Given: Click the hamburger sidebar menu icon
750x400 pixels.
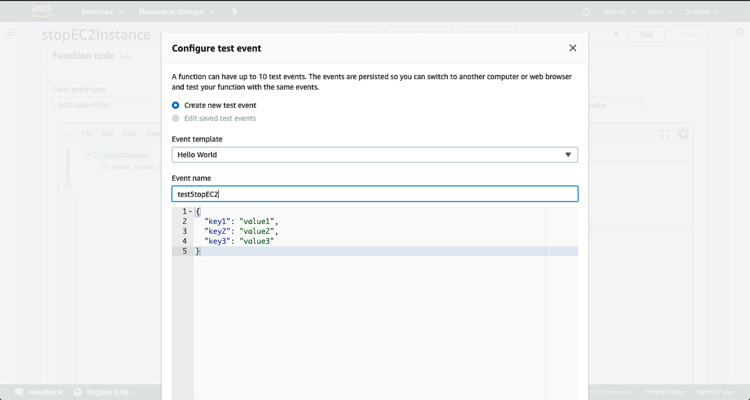Looking at the screenshot, I should 11,33.
